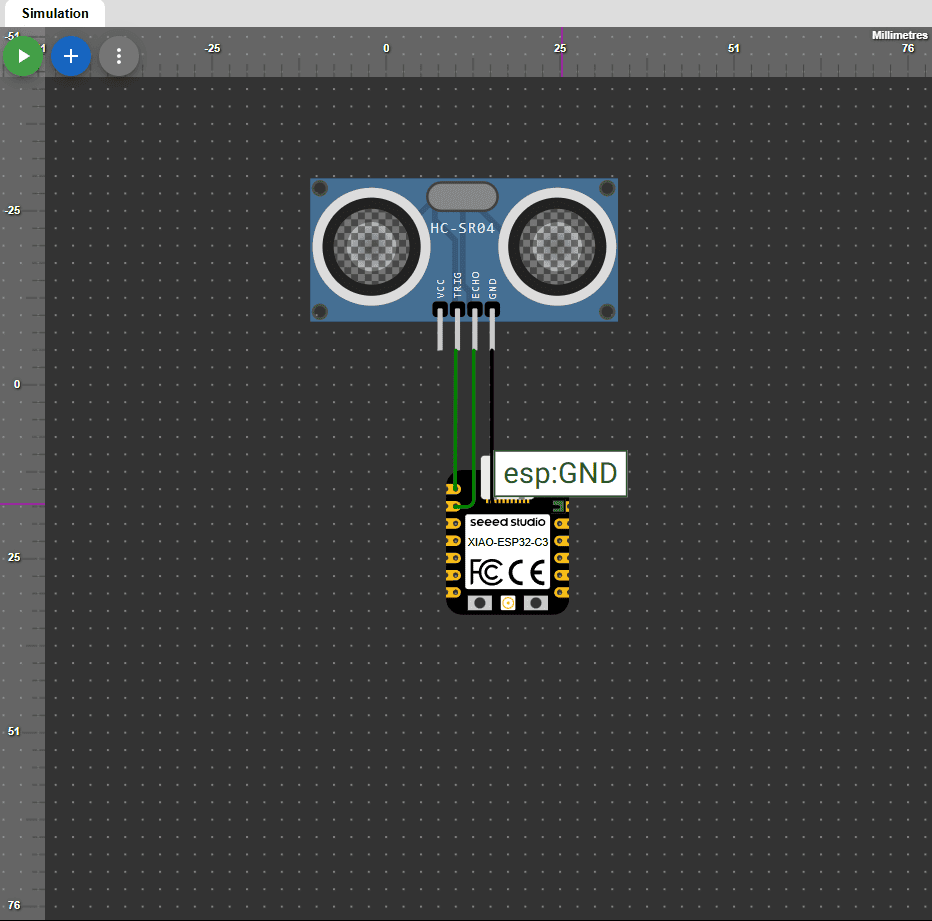Switch to the Simulation tab

[55, 13]
